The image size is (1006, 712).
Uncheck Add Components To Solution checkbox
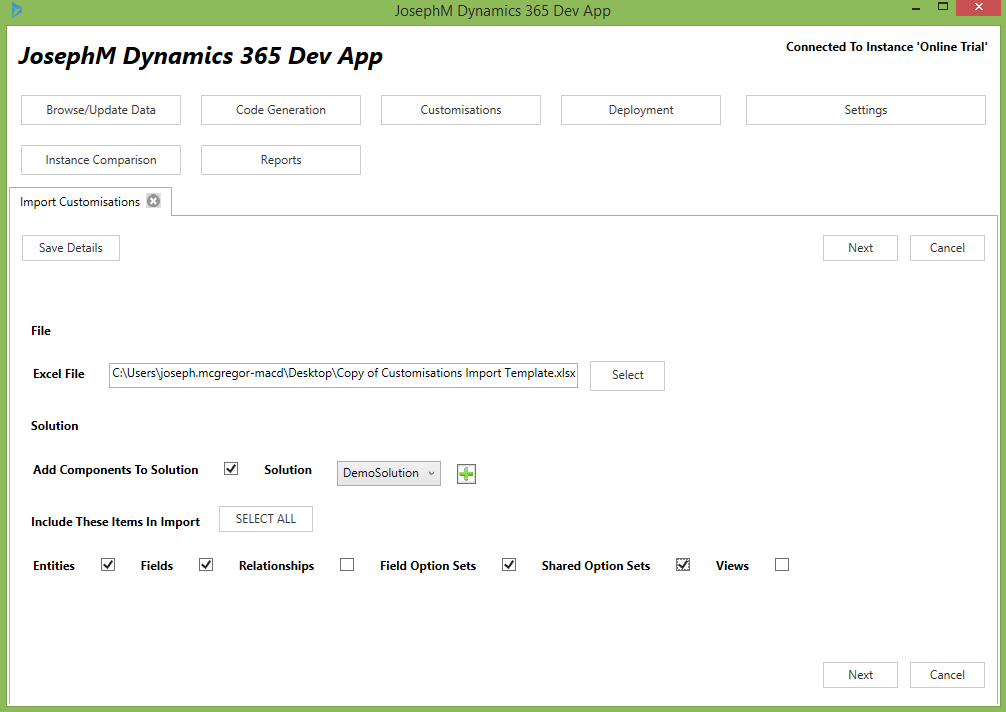click(x=231, y=469)
